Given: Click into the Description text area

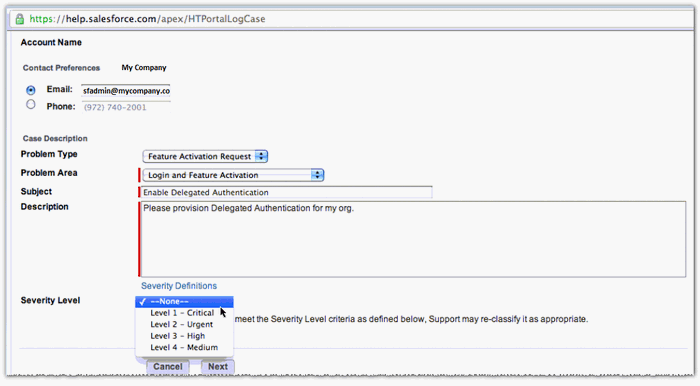Looking at the screenshot, I should click(413, 239).
